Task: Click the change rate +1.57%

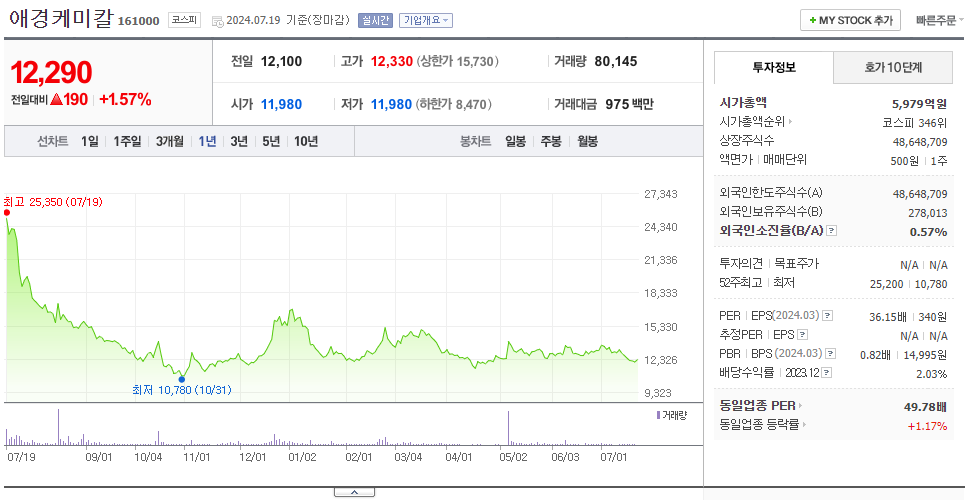Action: click(x=125, y=99)
